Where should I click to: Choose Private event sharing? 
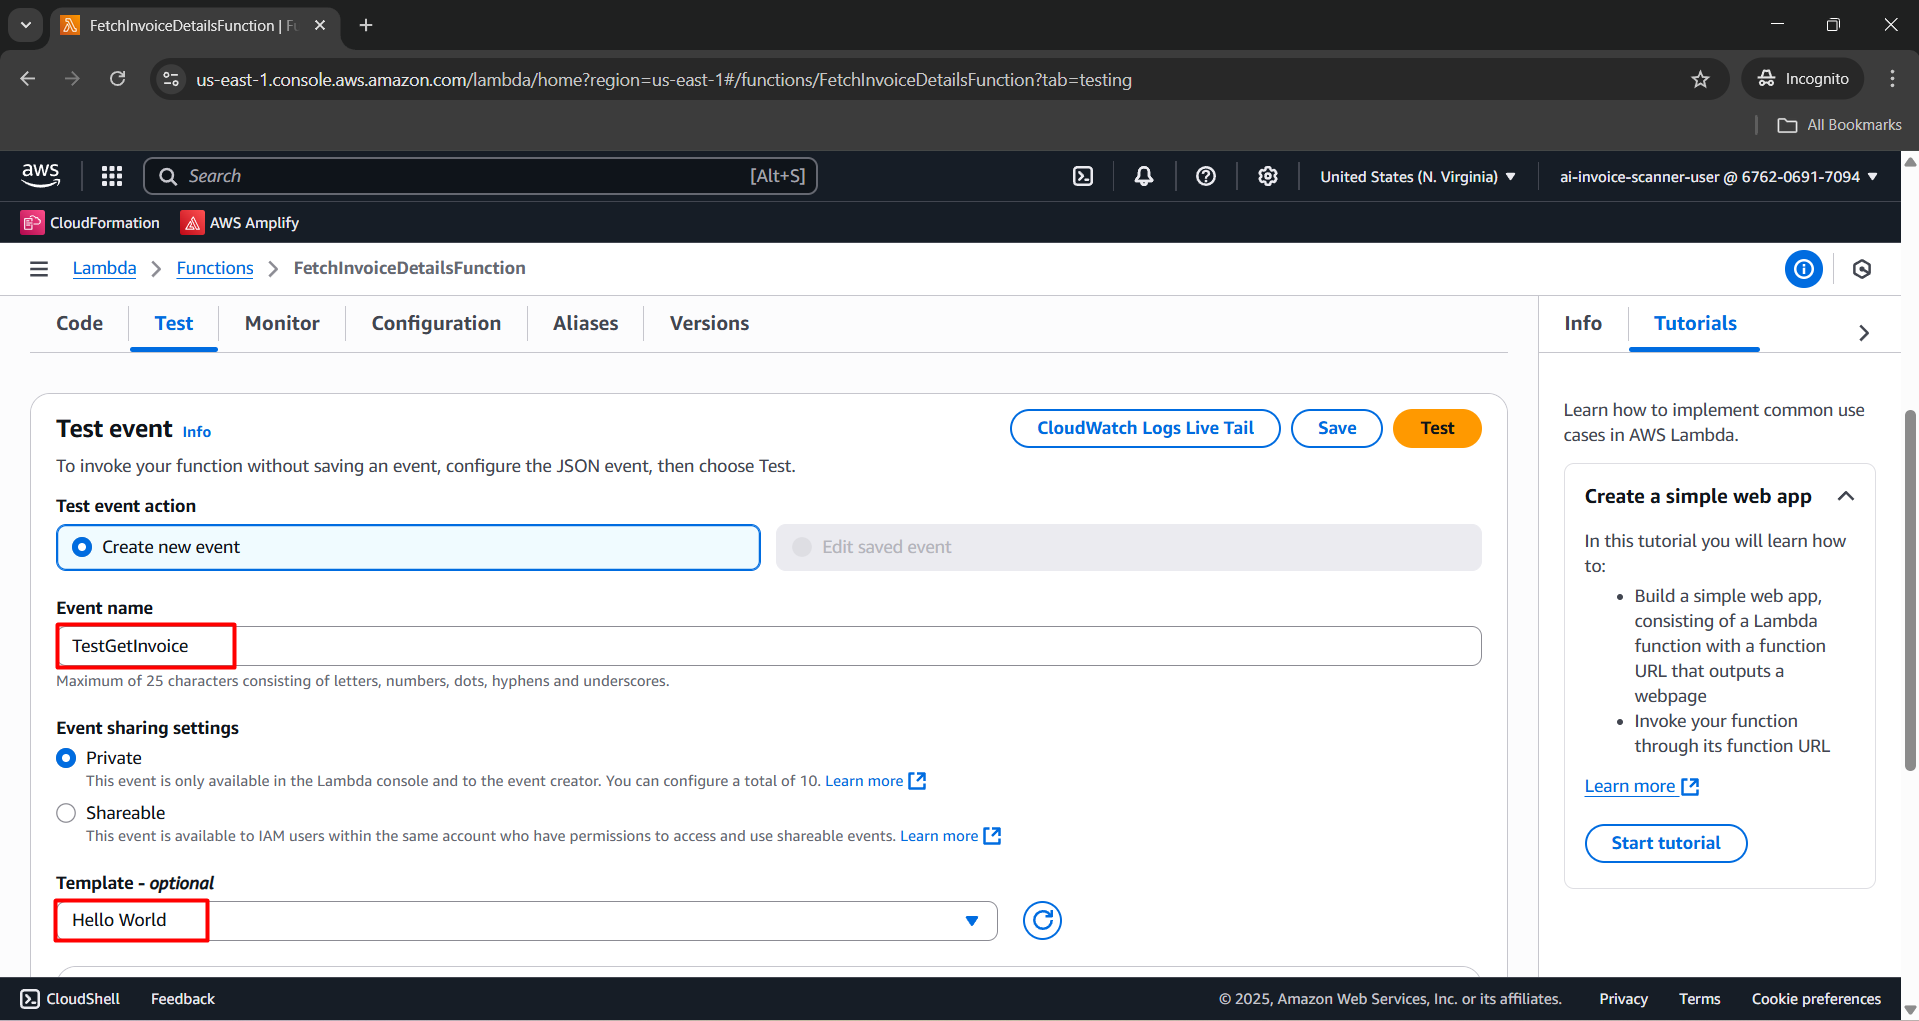click(x=66, y=758)
